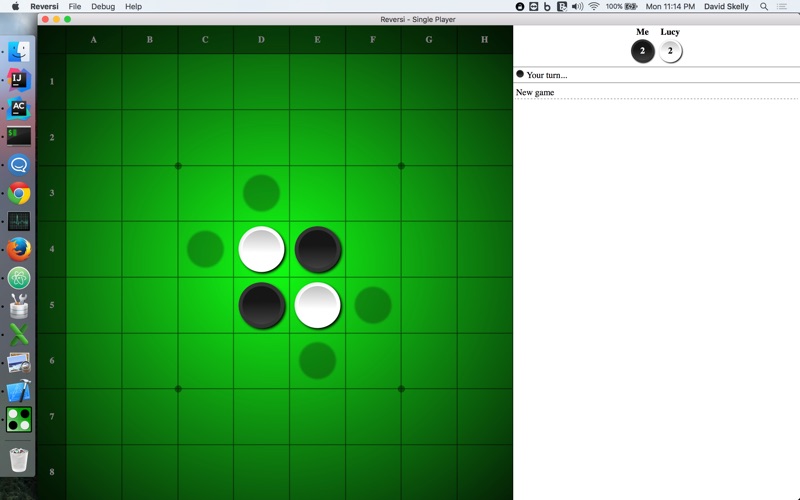Click row label 1 on the board
The image size is (800, 500).
coord(52,82)
